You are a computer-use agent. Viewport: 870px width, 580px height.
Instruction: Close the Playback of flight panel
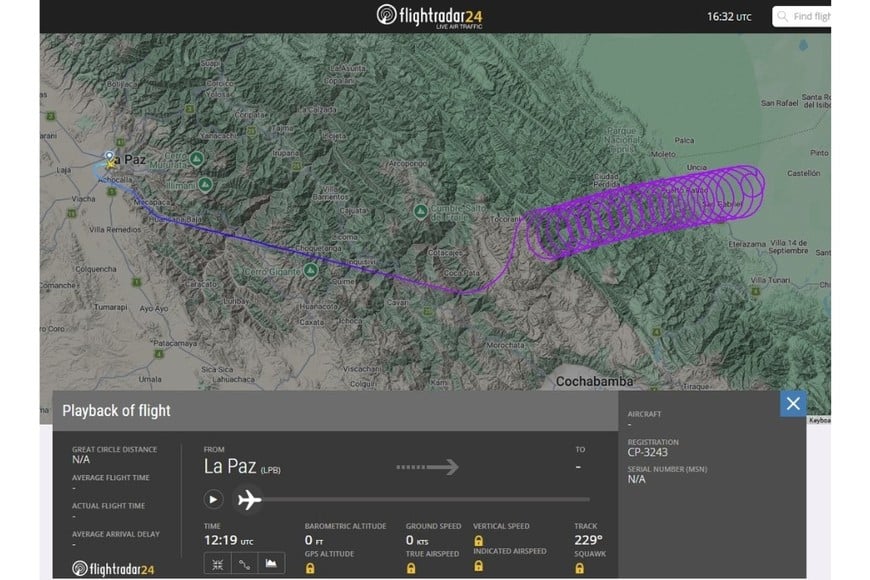tap(793, 403)
